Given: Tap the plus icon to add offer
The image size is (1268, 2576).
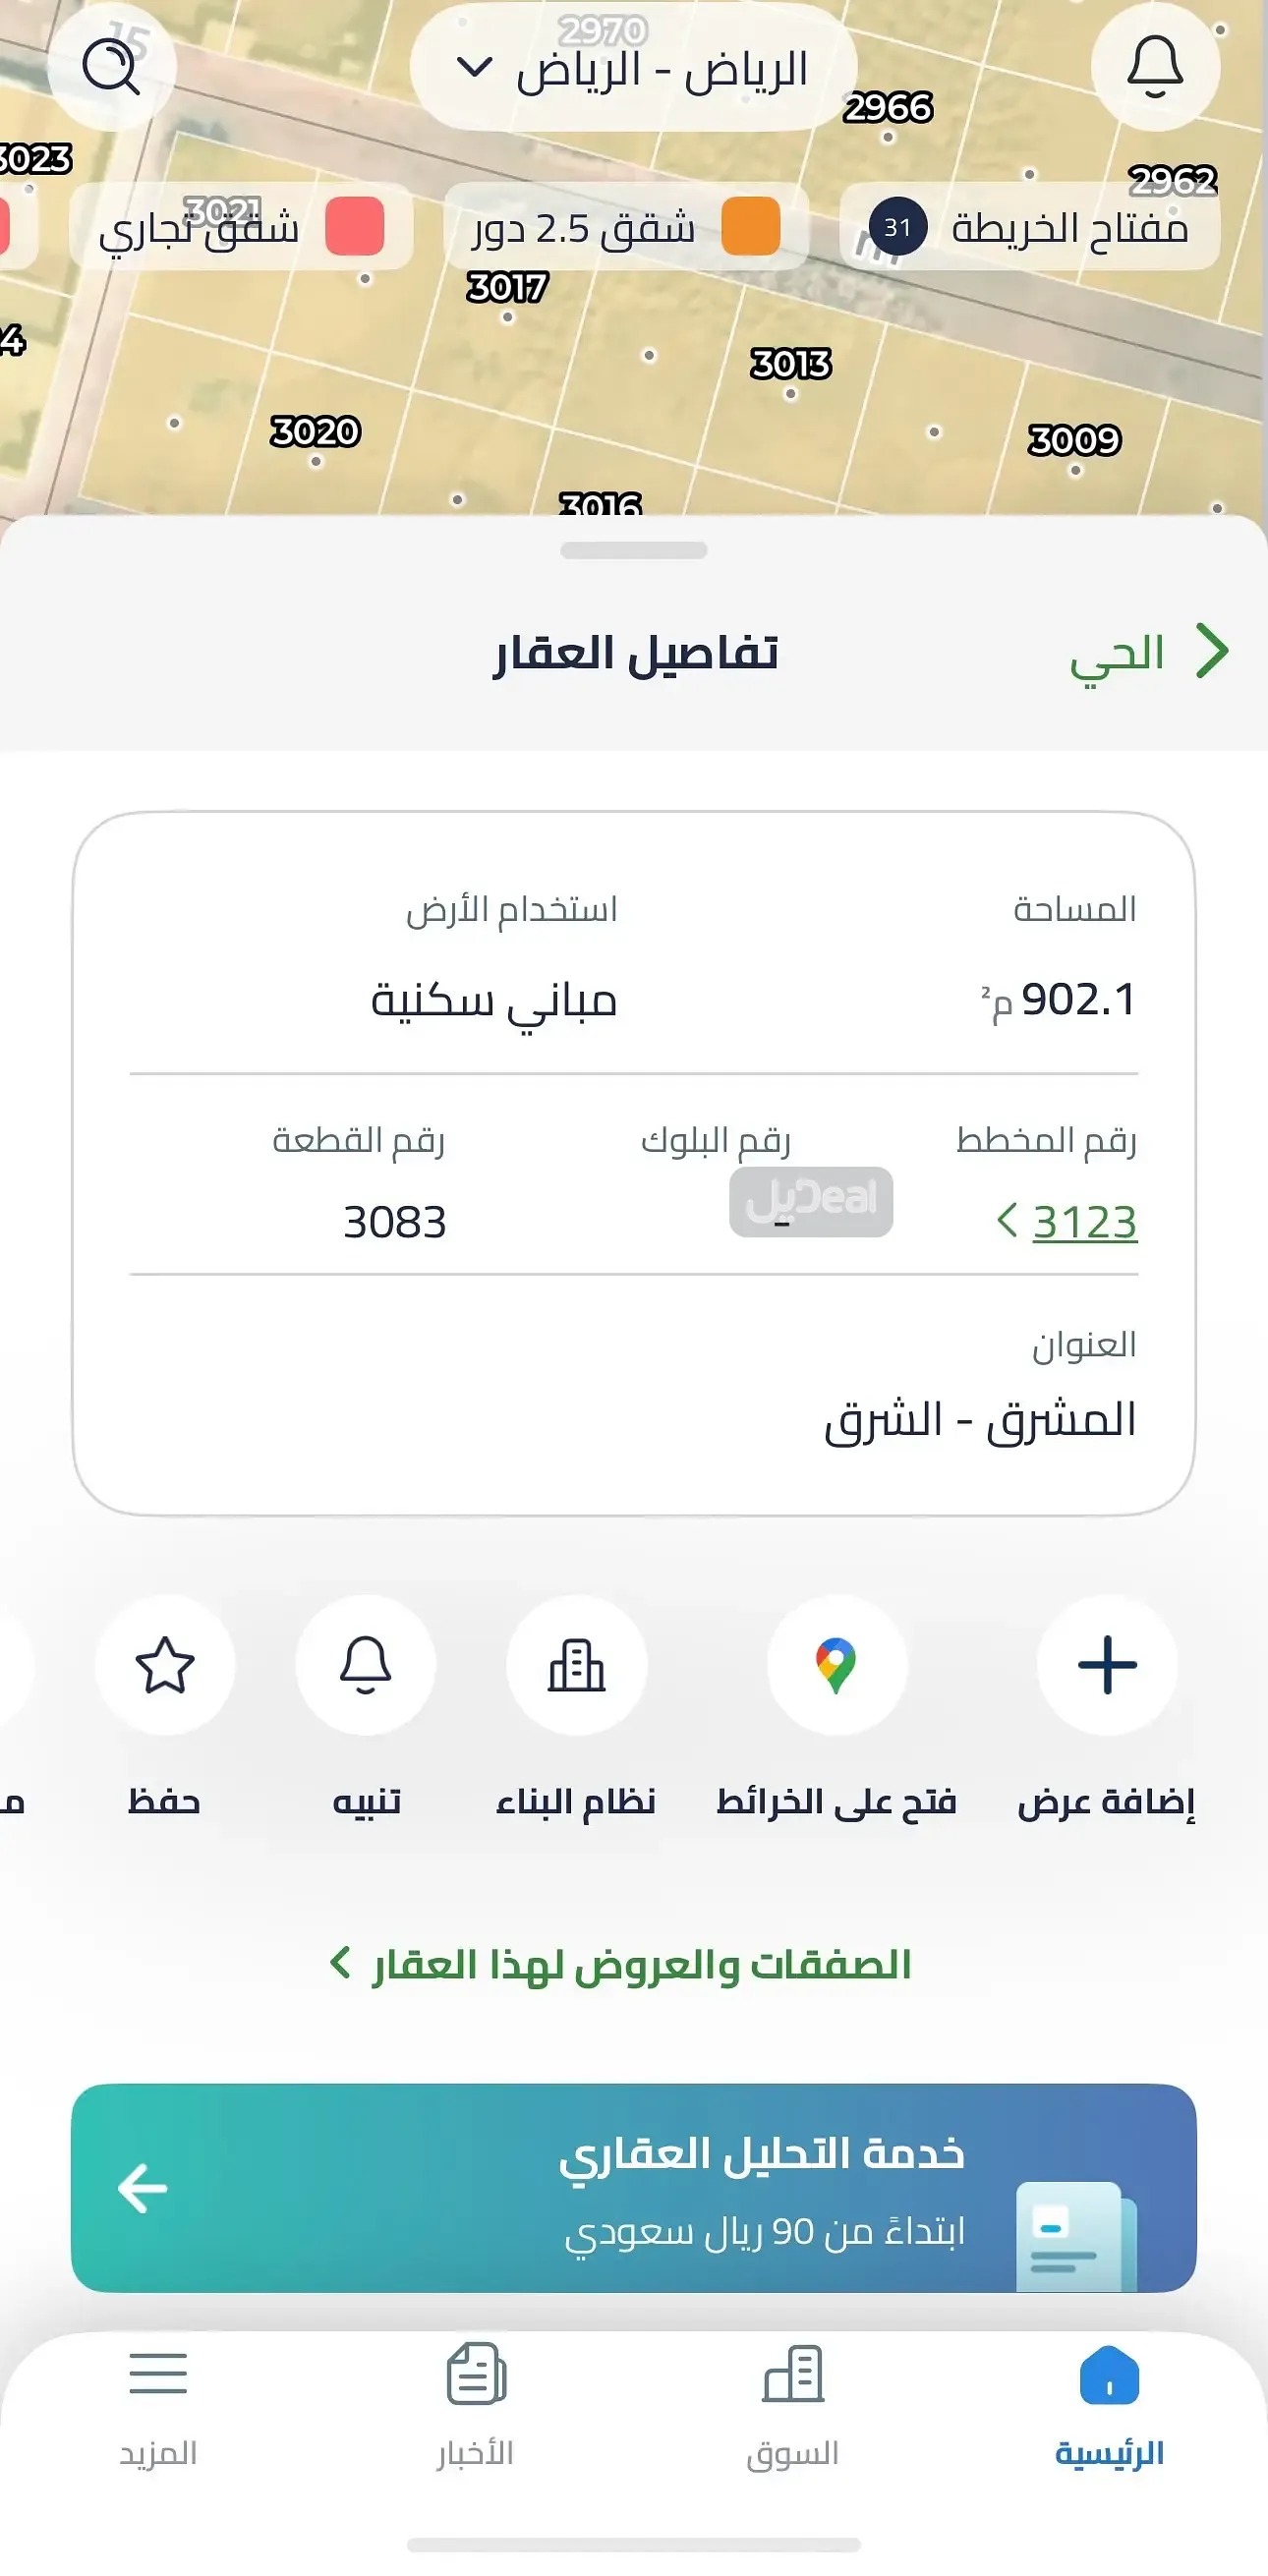Looking at the screenshot, I should point(1107,1665).
